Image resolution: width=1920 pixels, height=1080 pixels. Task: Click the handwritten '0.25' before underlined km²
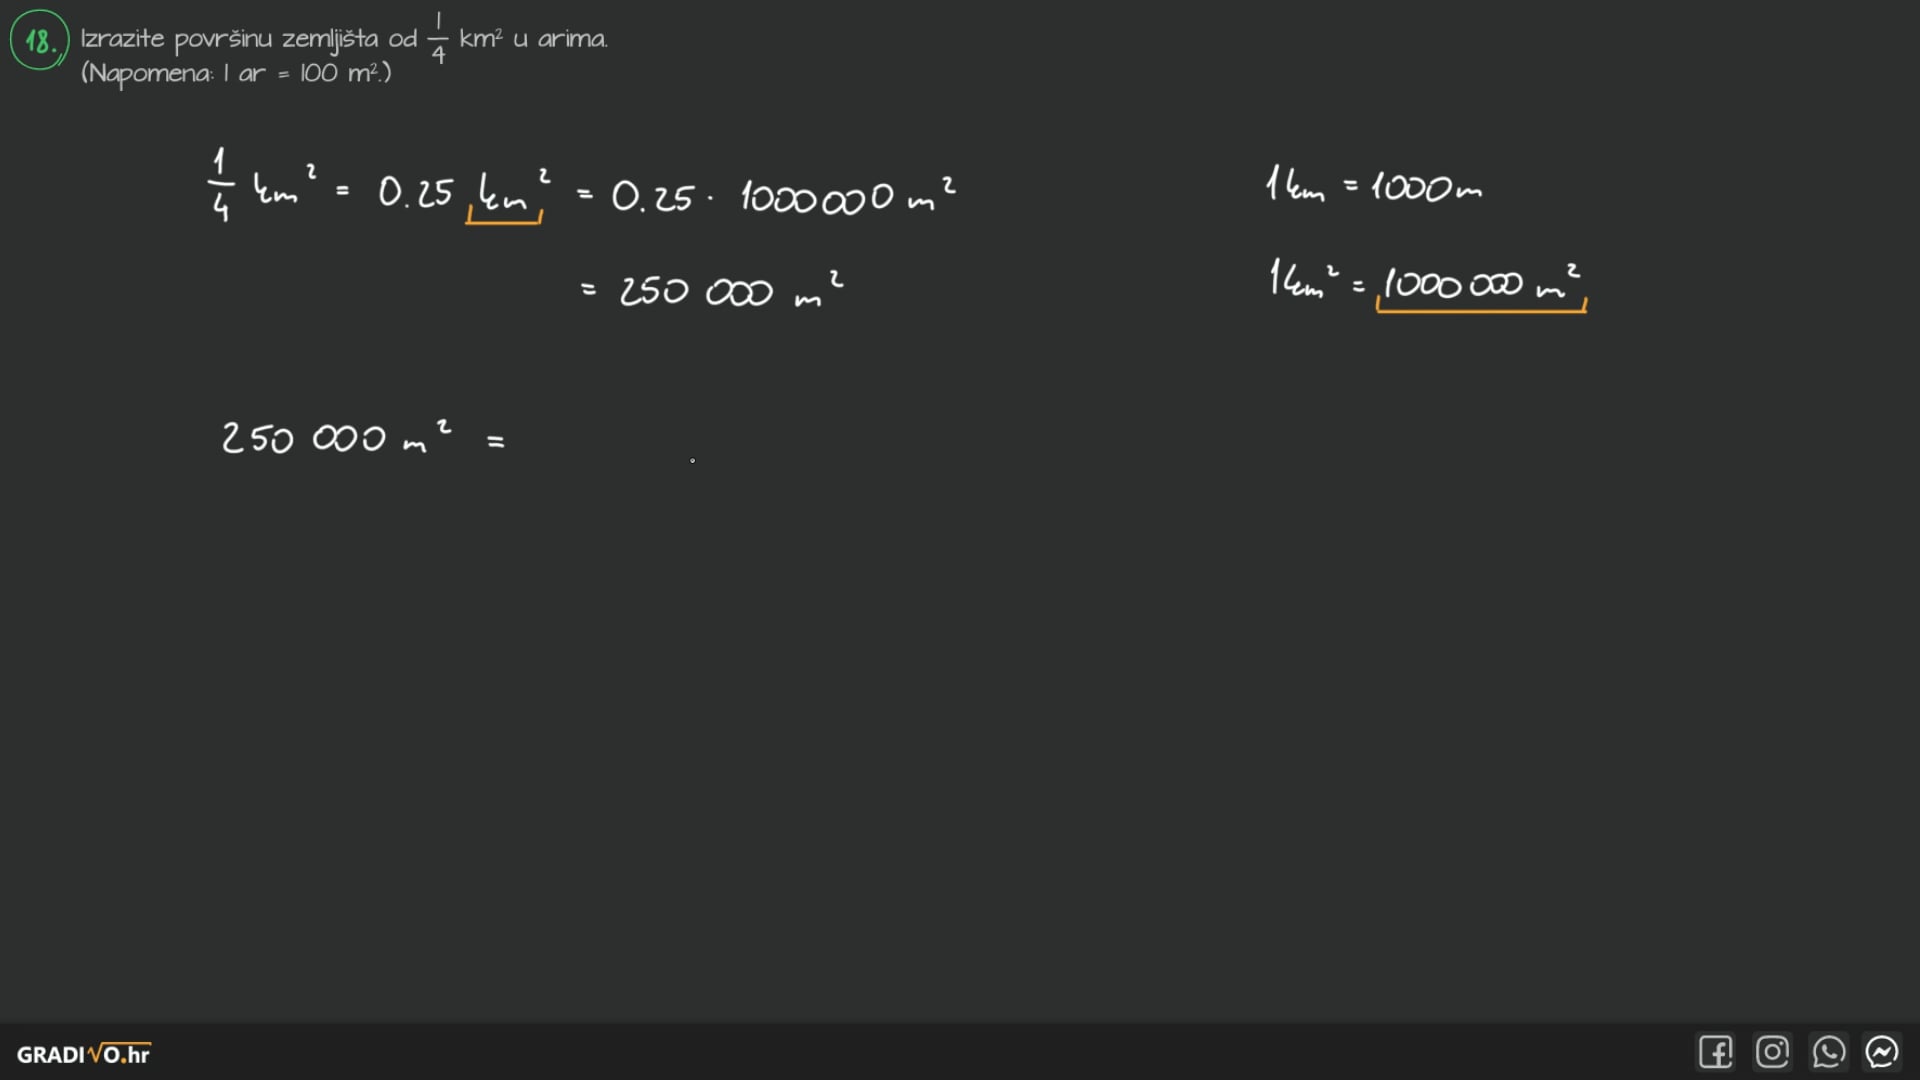(415, 191)
